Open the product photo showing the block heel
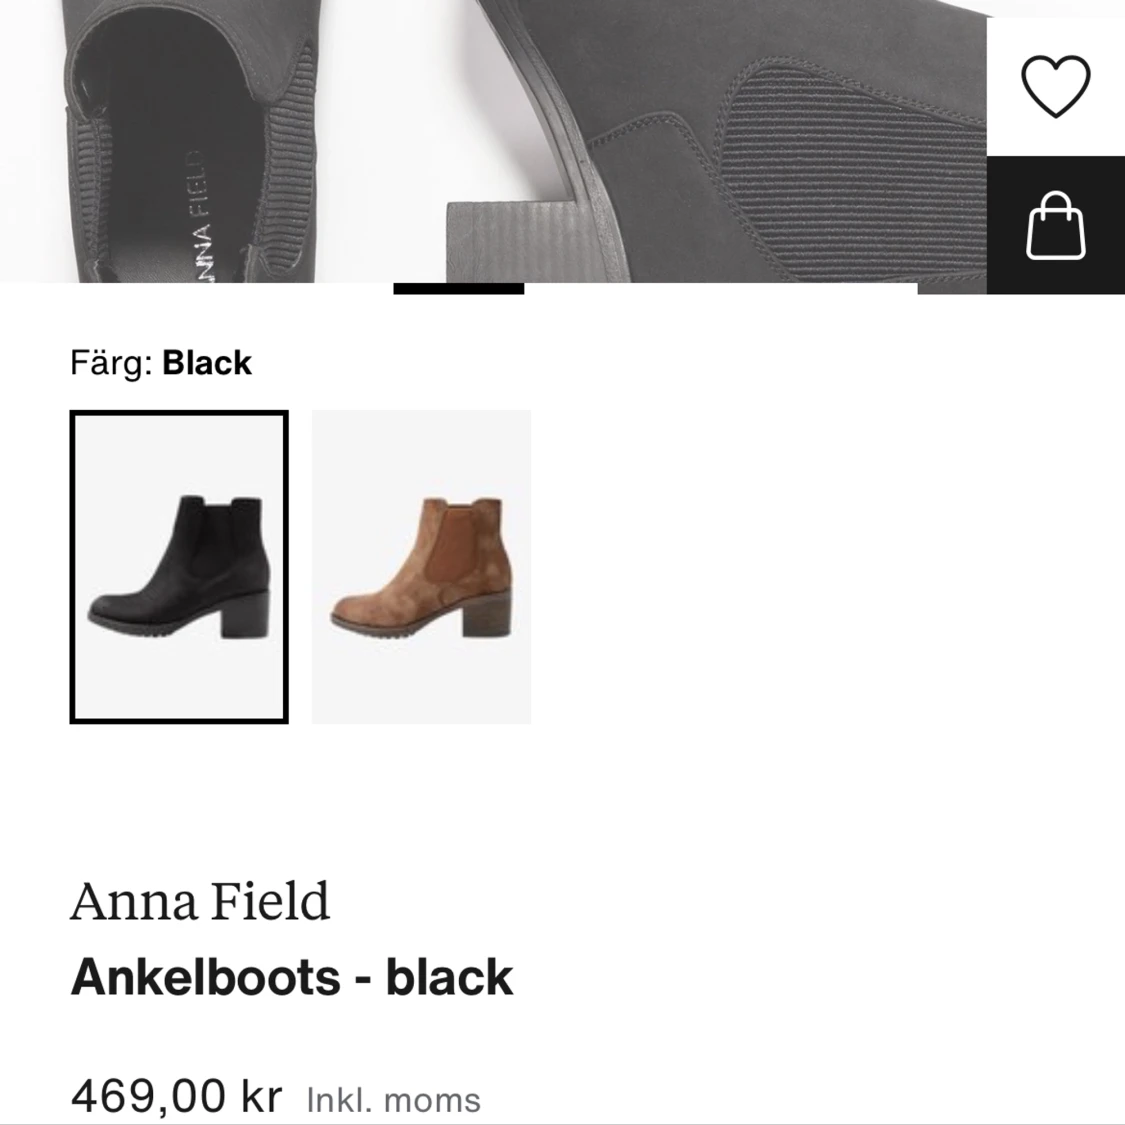 pos(717,141)
